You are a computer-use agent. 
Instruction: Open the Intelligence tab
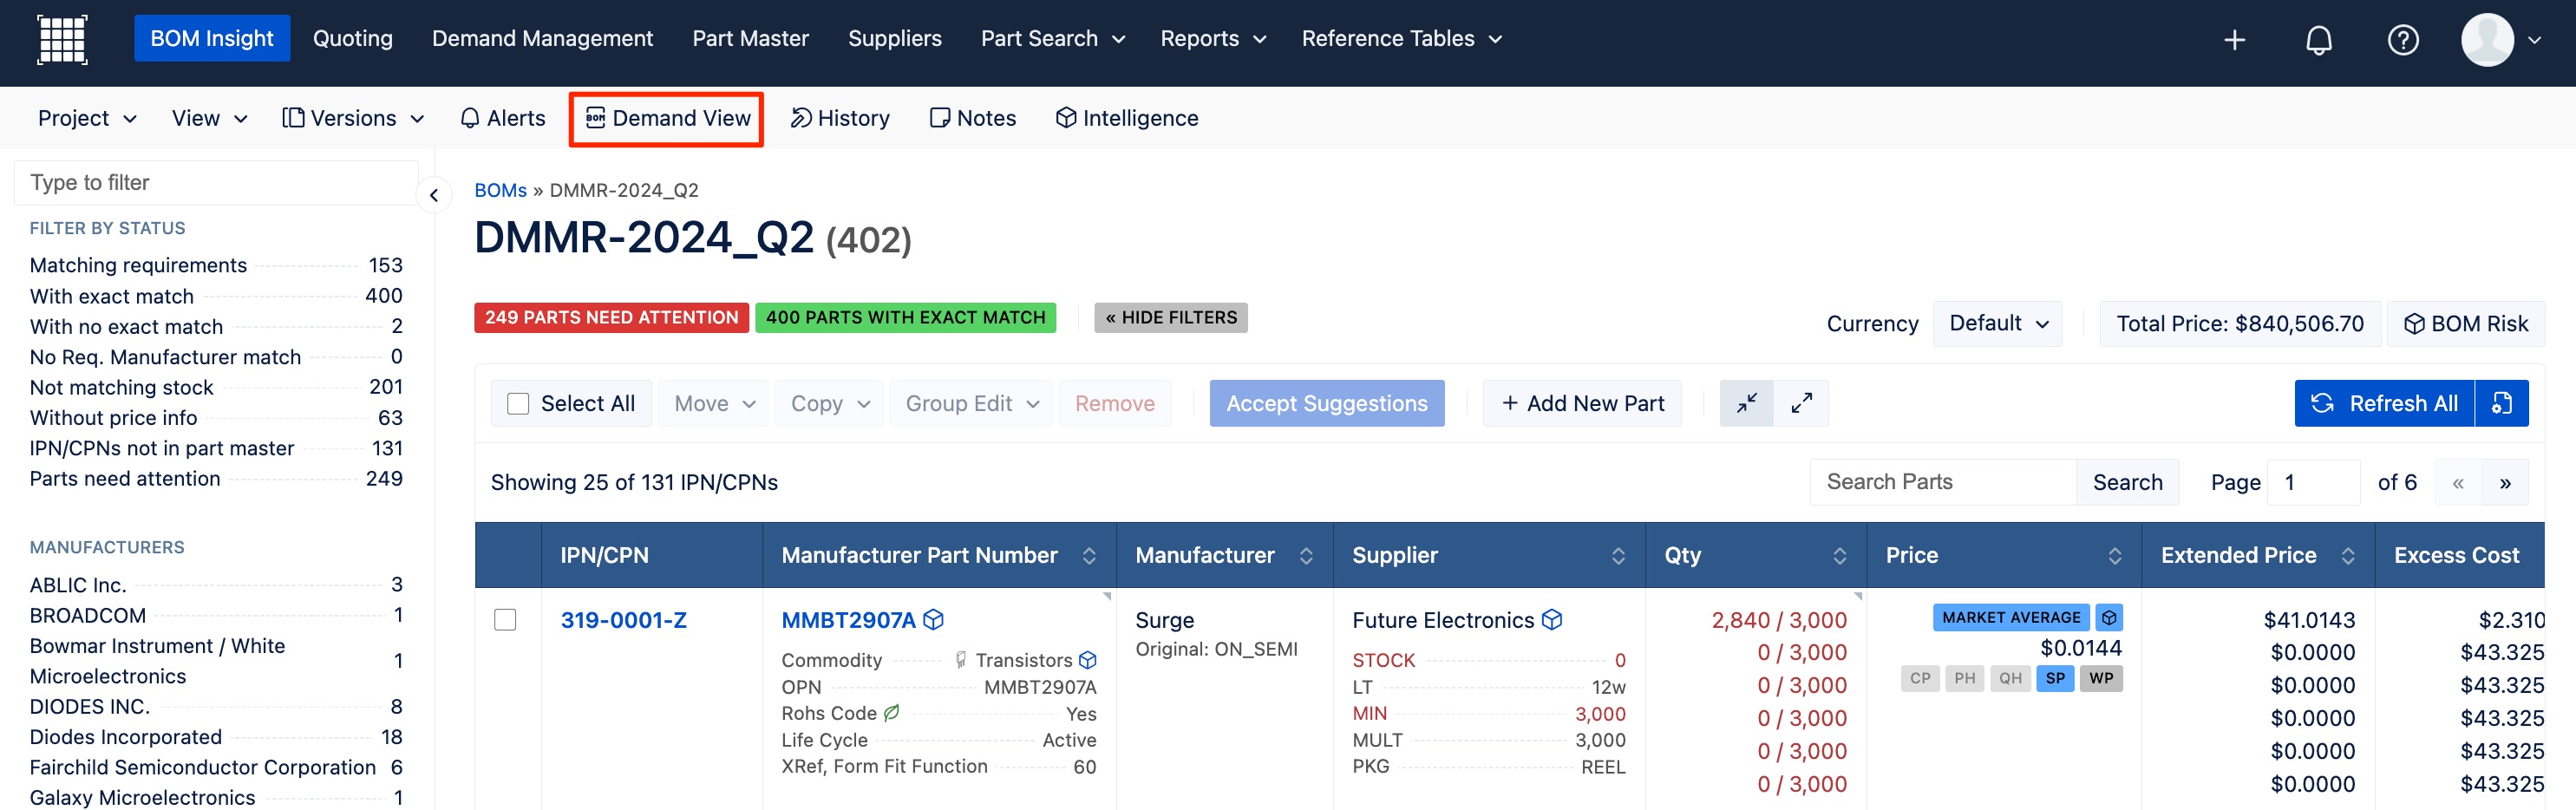coord(1127,119)
